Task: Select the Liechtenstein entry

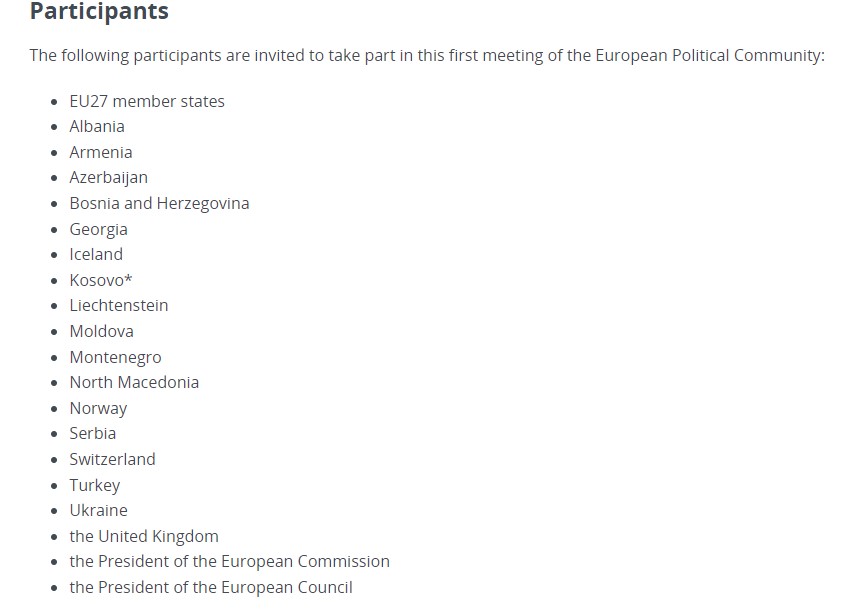Action: click(x=119, y=305)
